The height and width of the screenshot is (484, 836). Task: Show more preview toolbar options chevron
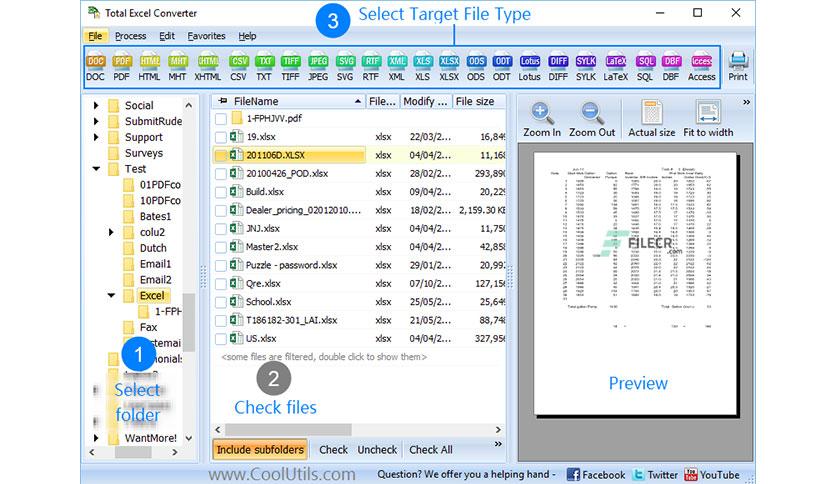(746, 102)
